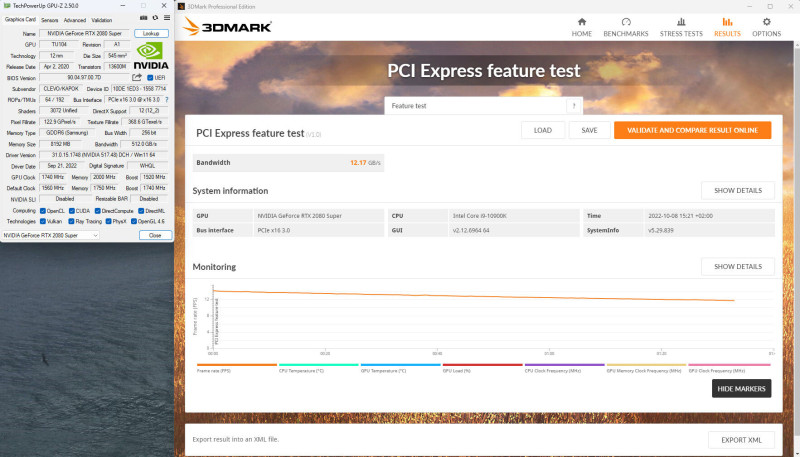This screenshot has width=800, height=457.
Task: Toggle the GPU Load (%) legend color
Action: (483, 365)
